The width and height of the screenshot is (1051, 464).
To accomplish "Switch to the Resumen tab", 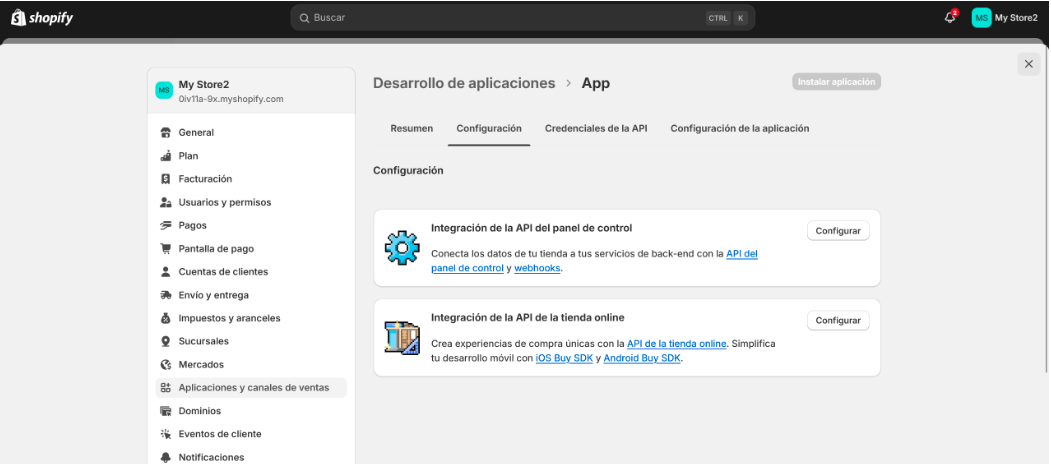I will tap(411, 129).
